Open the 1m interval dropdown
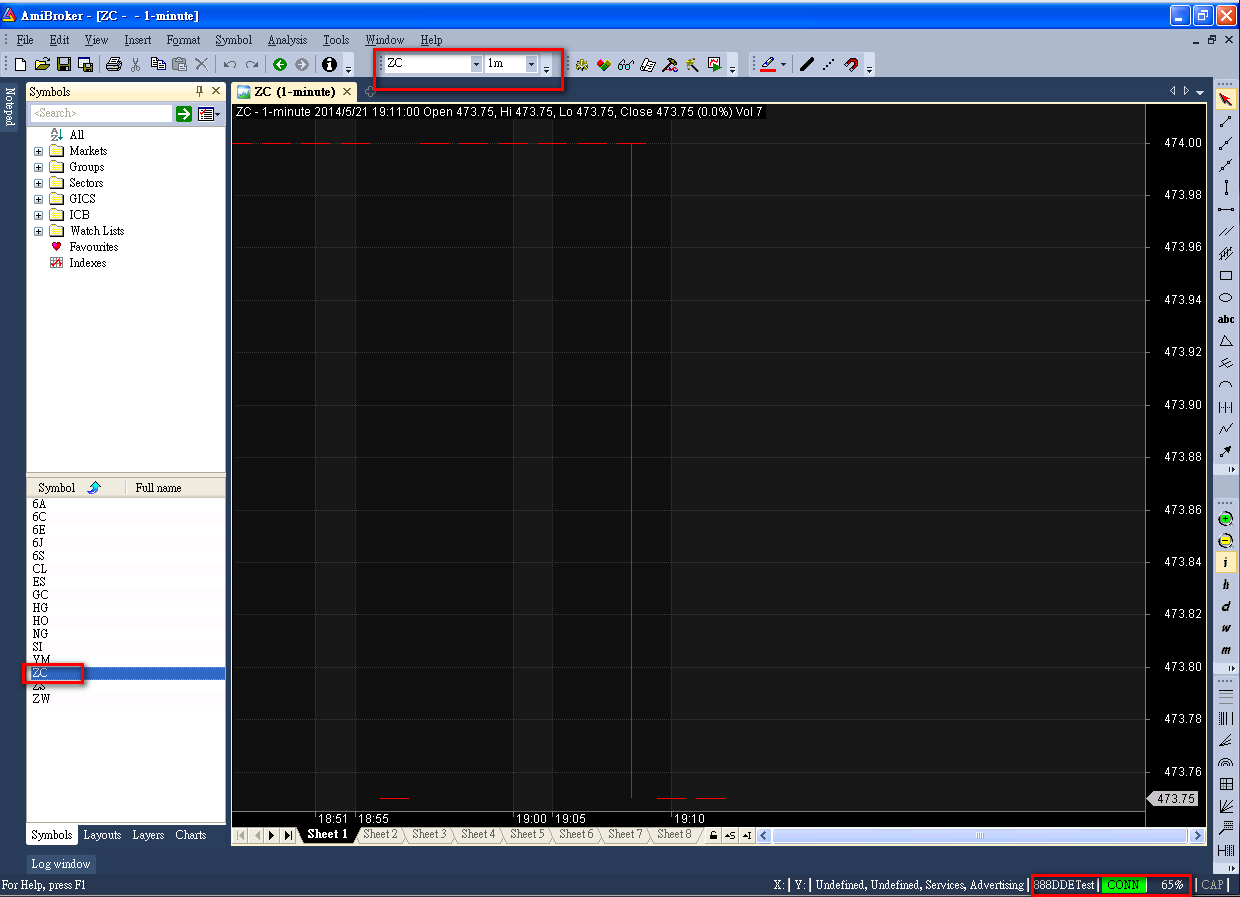Viewport: 1240px width, 897px height. point(531,64)
